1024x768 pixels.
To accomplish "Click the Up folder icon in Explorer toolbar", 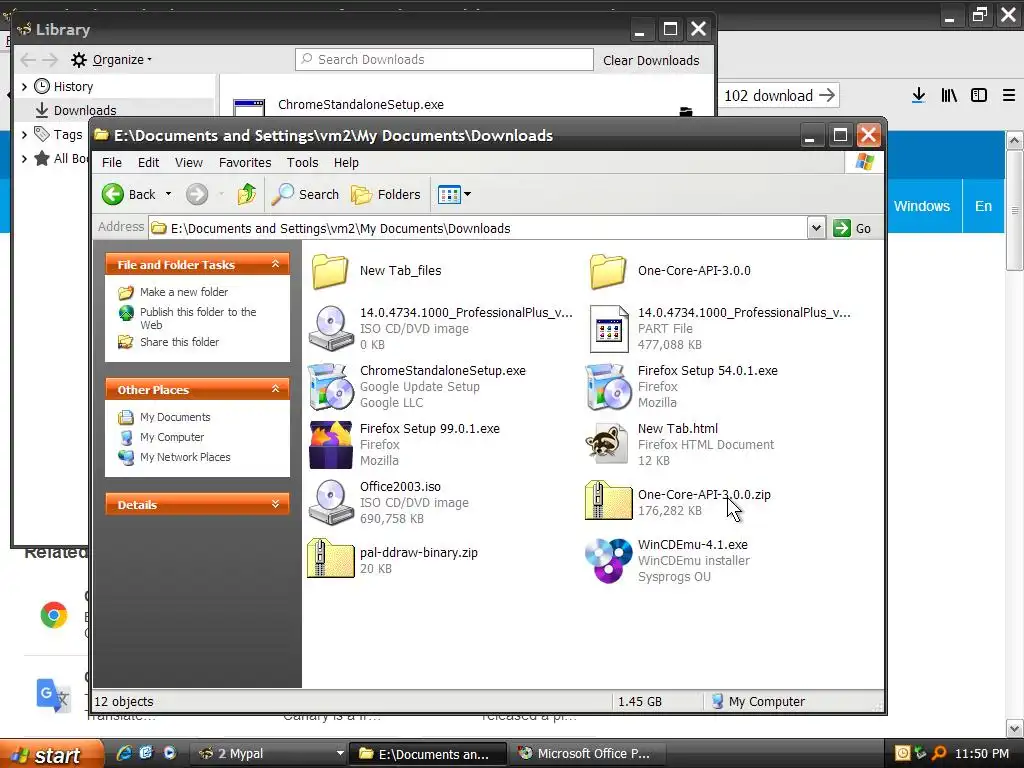I will pos(247,194).
